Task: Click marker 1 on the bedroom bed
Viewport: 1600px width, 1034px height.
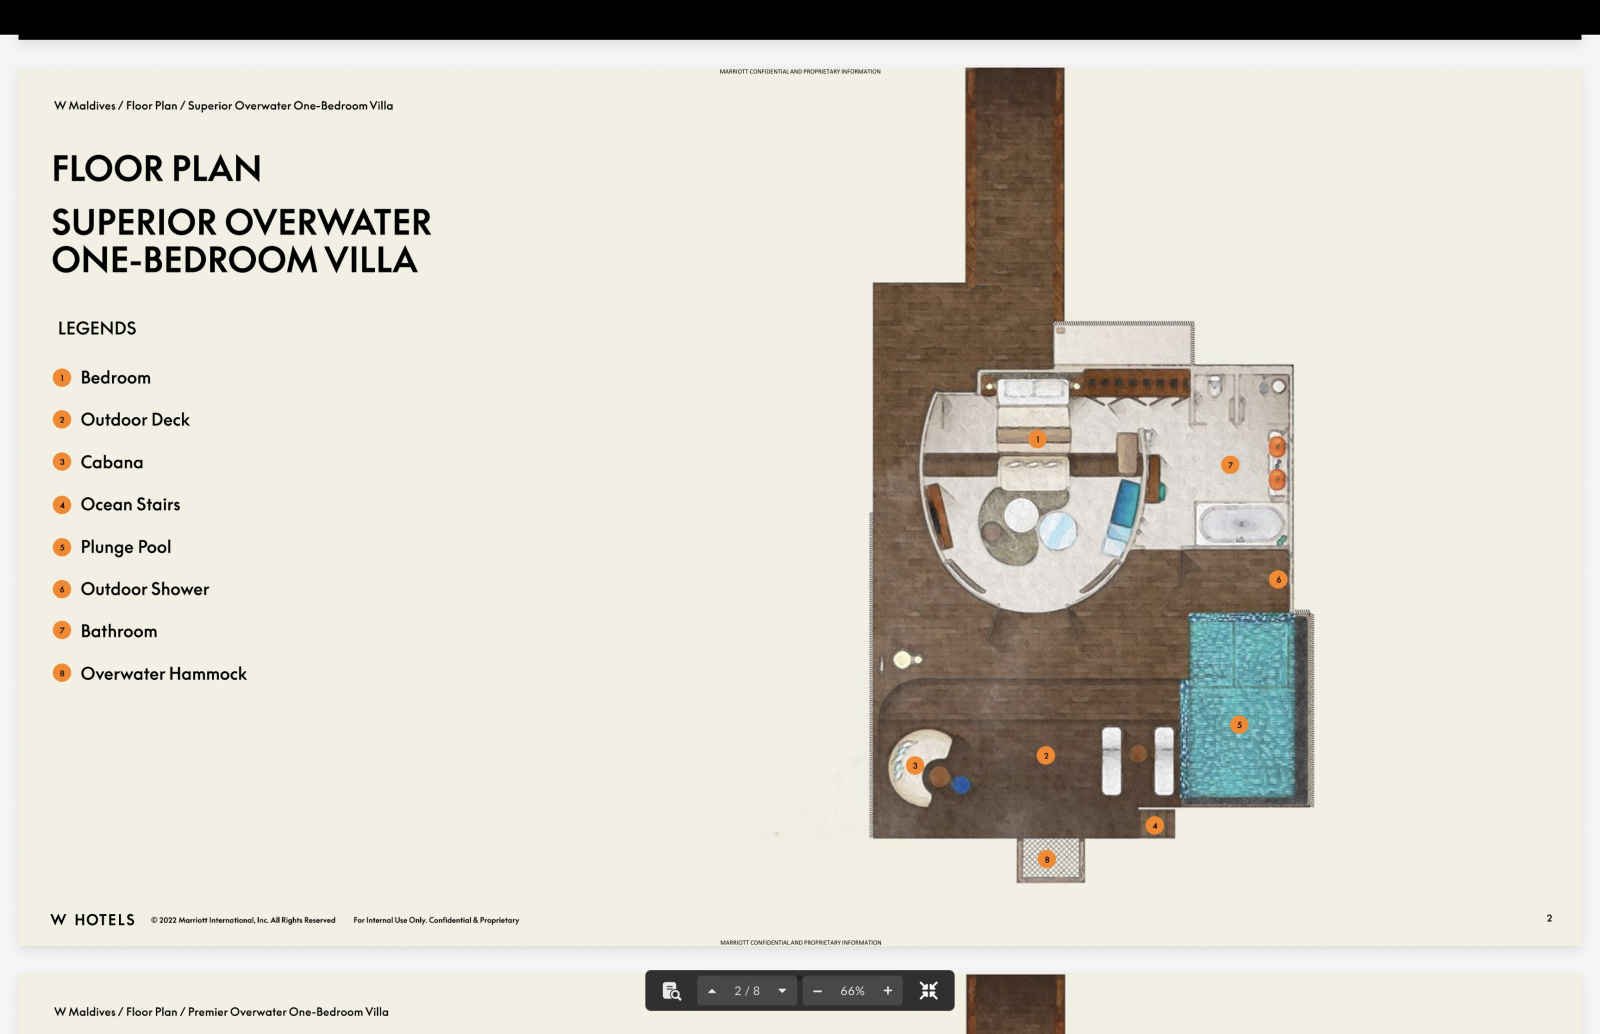Action: [1037, 439]
